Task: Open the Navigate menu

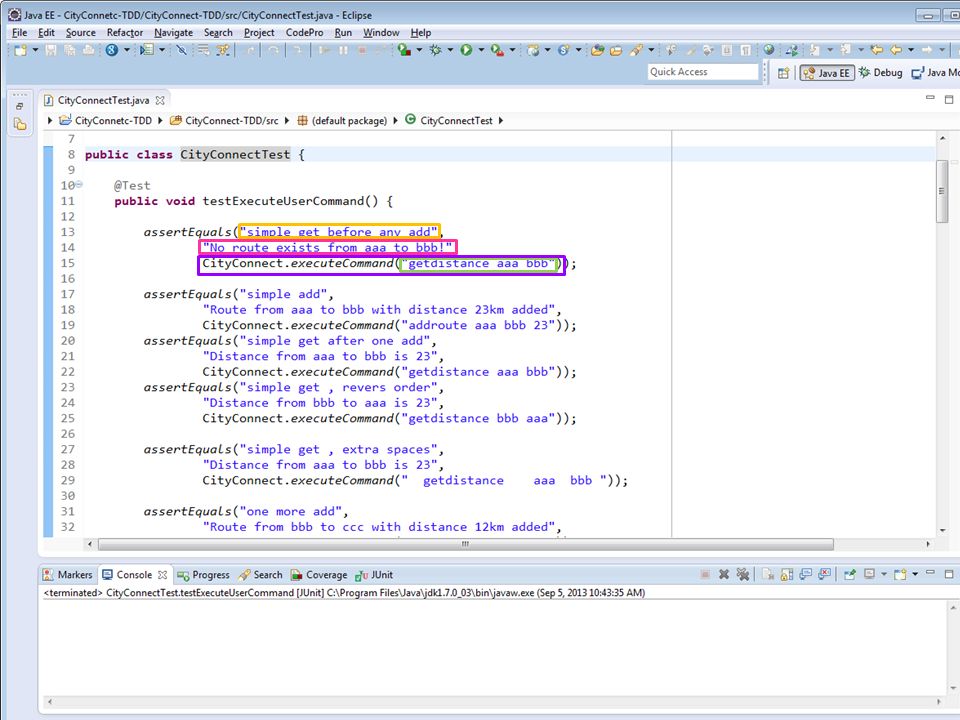Action: pyautogui.click(x=173, y=32)
